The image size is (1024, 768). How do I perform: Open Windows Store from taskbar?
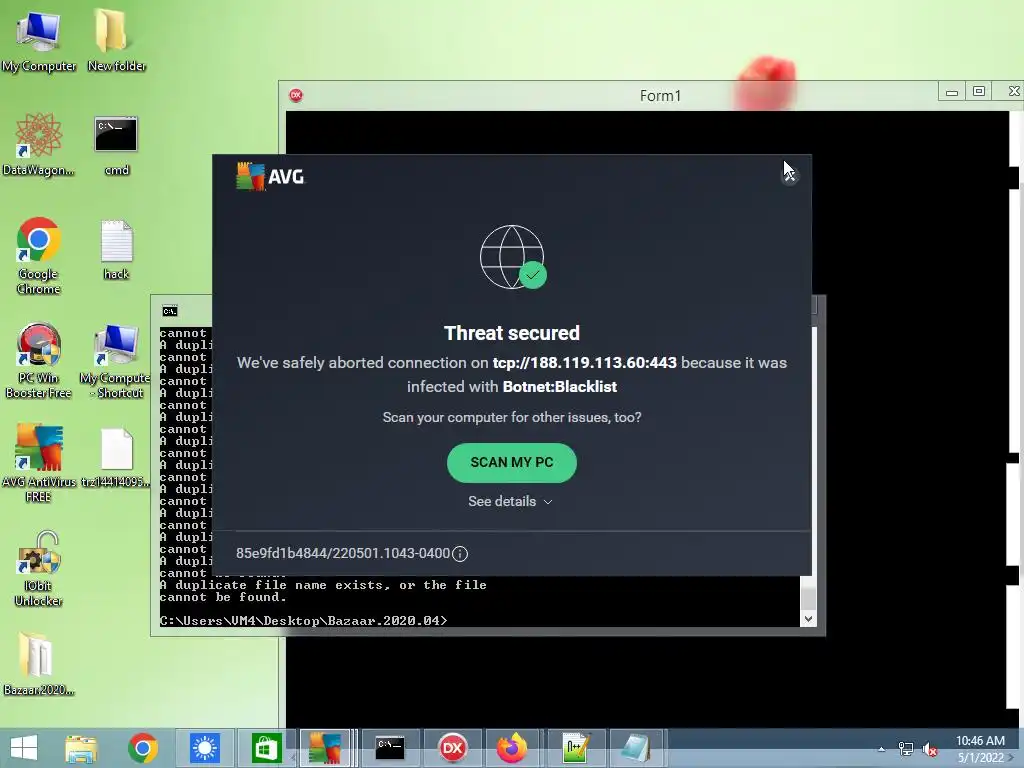click(265, 748)
